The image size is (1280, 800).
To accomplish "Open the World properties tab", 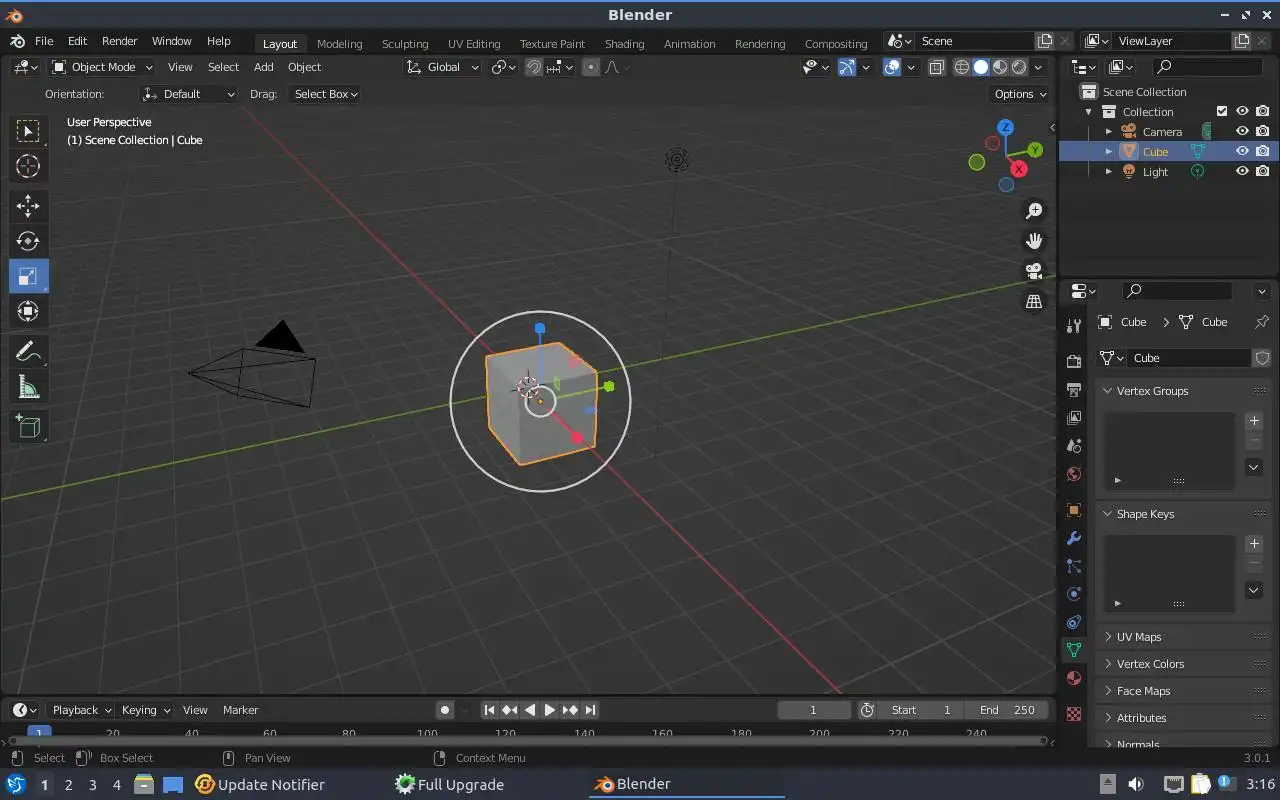I will point(1074,474).
